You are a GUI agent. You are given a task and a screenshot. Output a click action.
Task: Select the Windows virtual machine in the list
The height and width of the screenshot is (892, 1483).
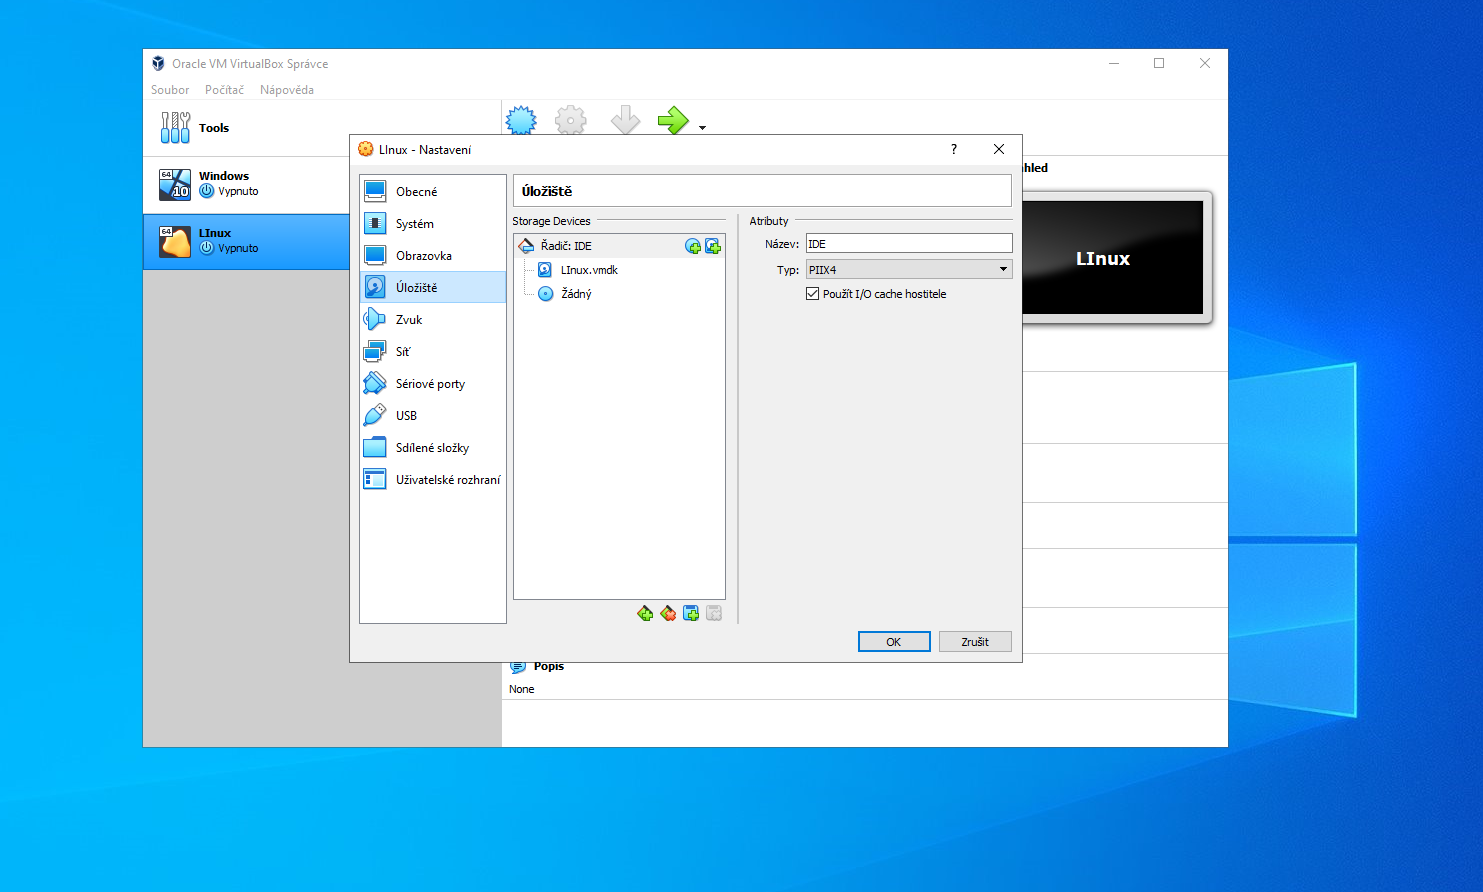(x=246, y=184)
